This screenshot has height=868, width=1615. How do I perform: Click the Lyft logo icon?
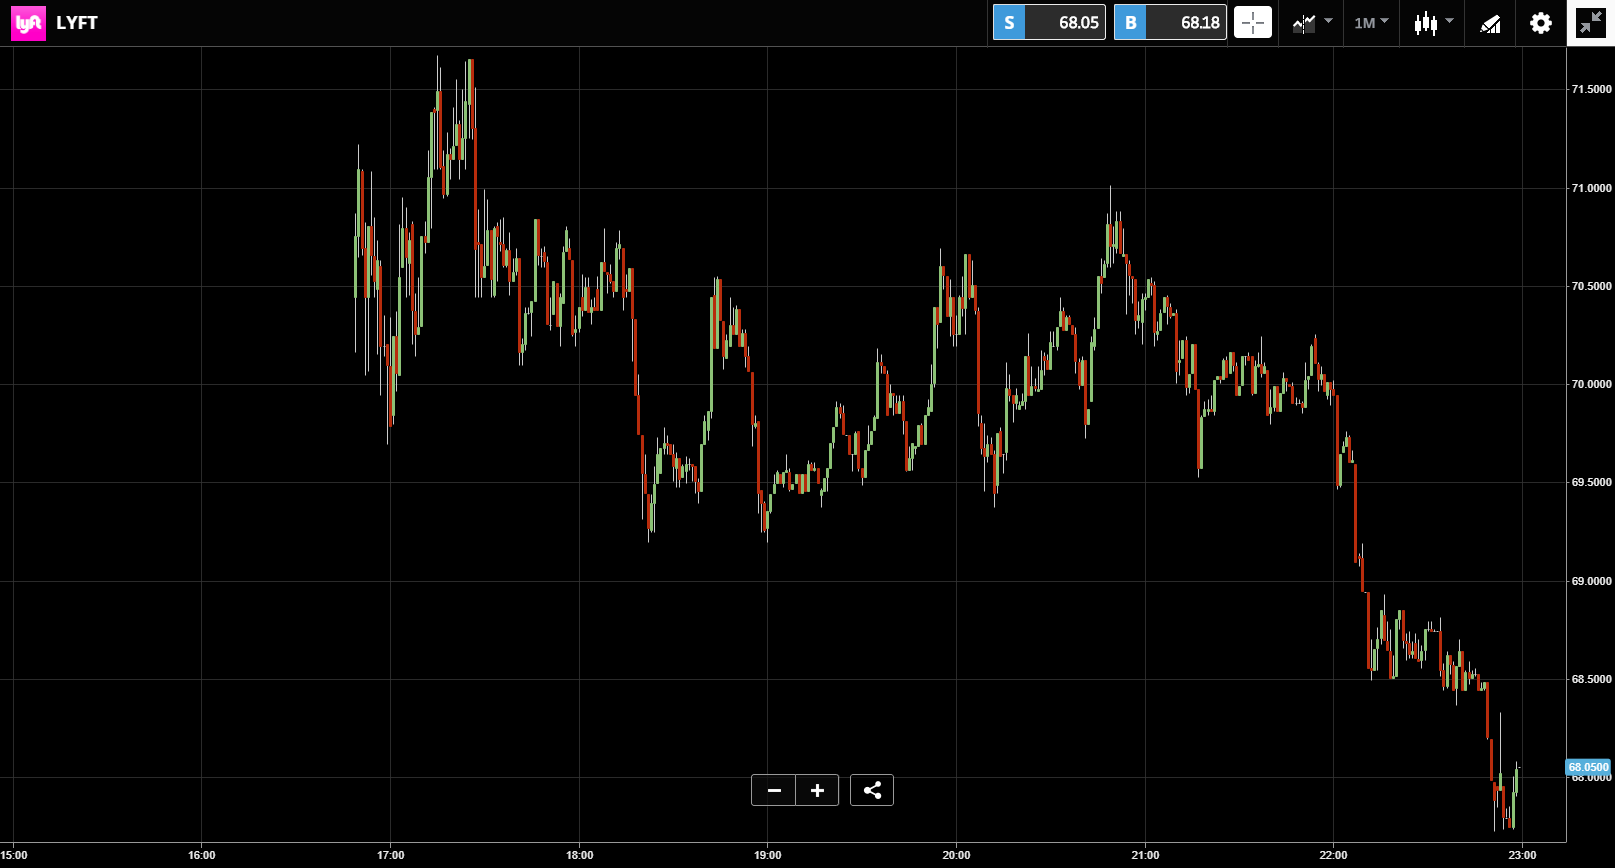[28, 23]
